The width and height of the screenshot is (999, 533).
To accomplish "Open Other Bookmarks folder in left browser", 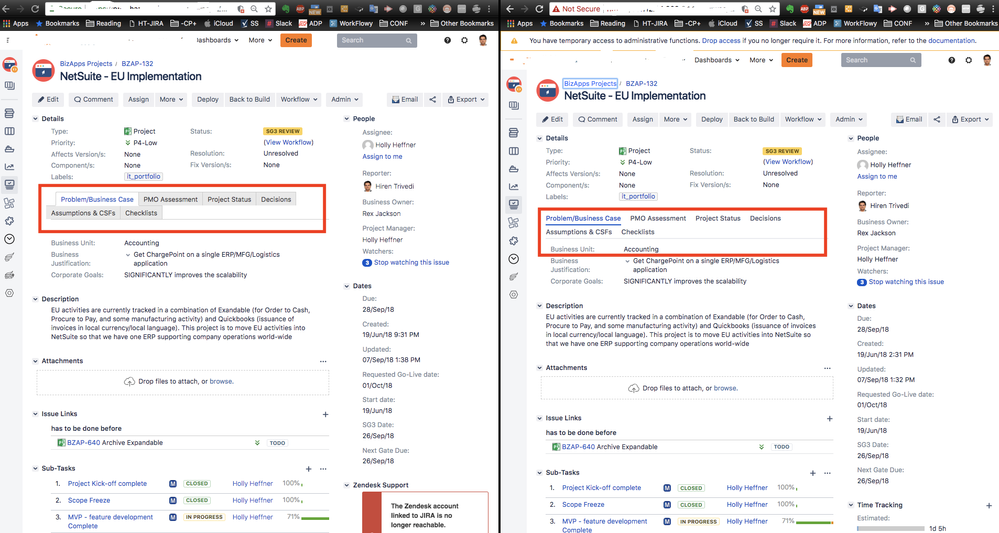I will click(x=463, y=24).
